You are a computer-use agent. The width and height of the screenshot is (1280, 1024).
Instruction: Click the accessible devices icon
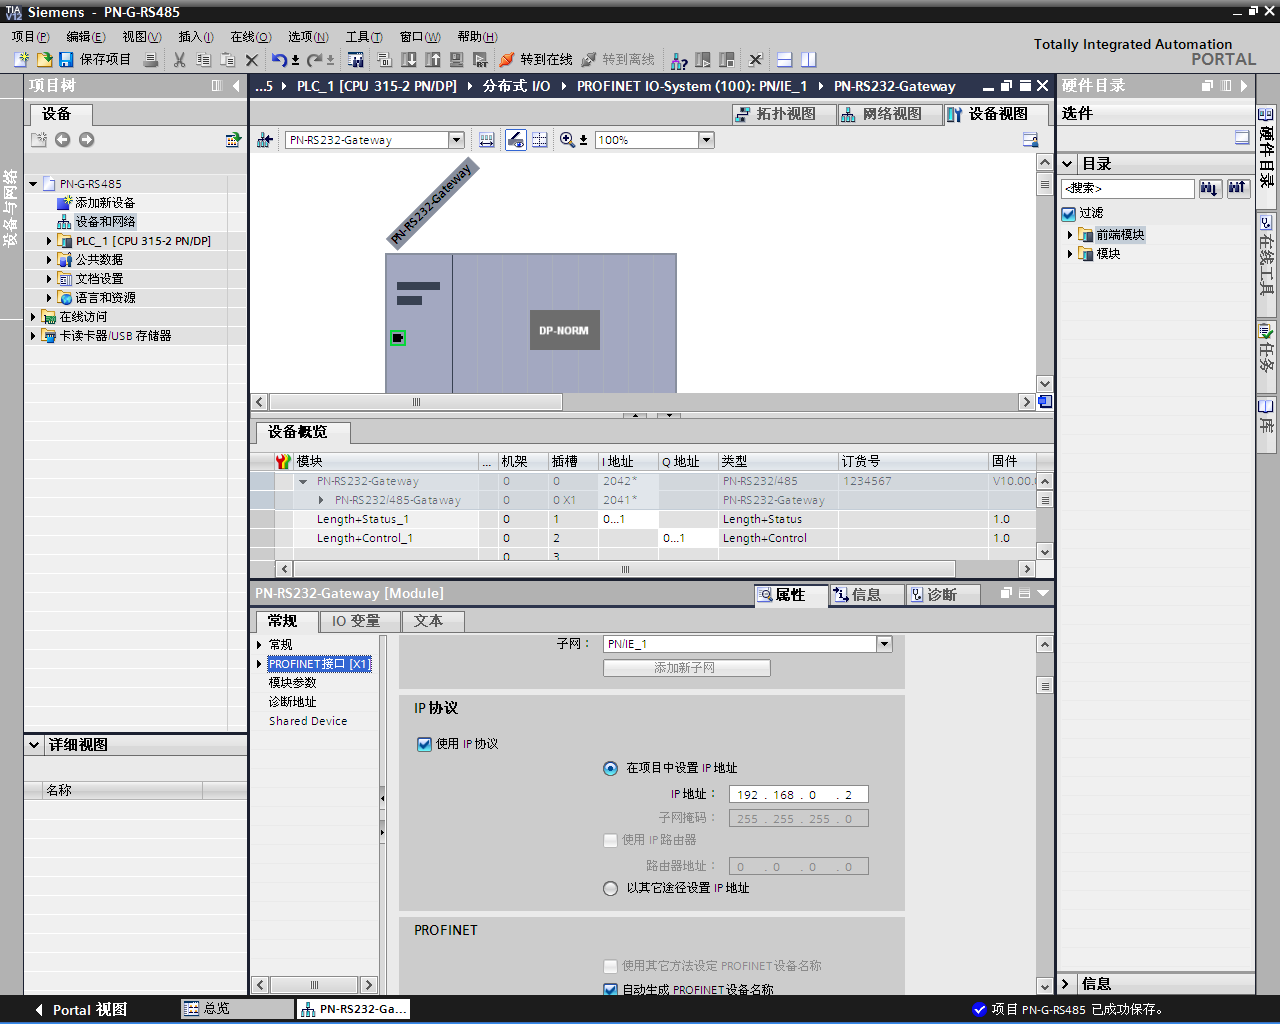(x=679, y=60)
